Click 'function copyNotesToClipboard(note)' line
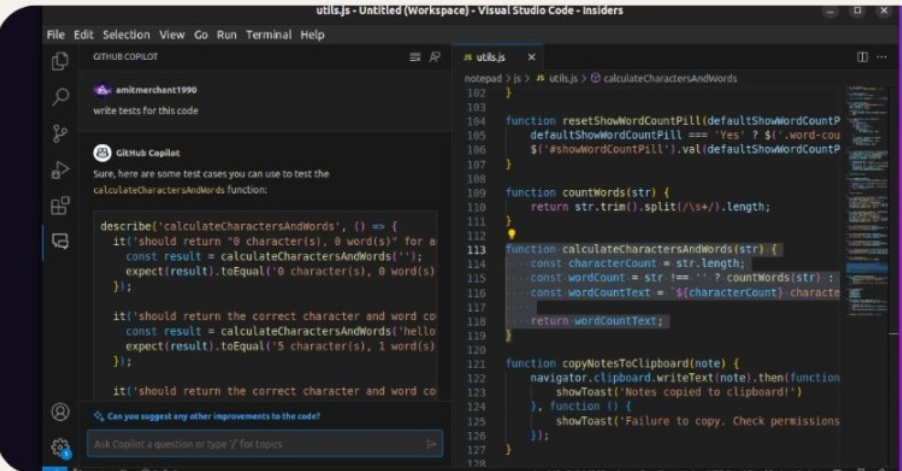 [622, 363]
